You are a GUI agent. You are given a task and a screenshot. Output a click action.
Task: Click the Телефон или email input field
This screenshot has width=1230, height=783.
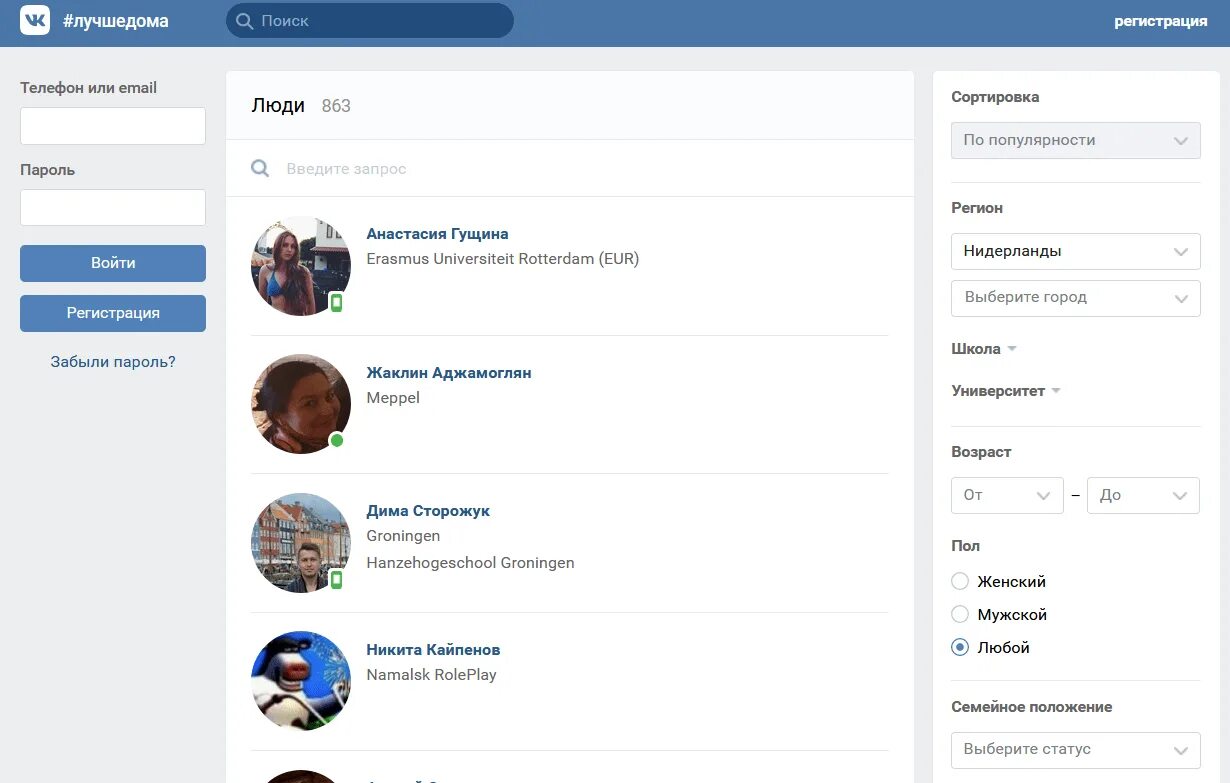(113, 126)
